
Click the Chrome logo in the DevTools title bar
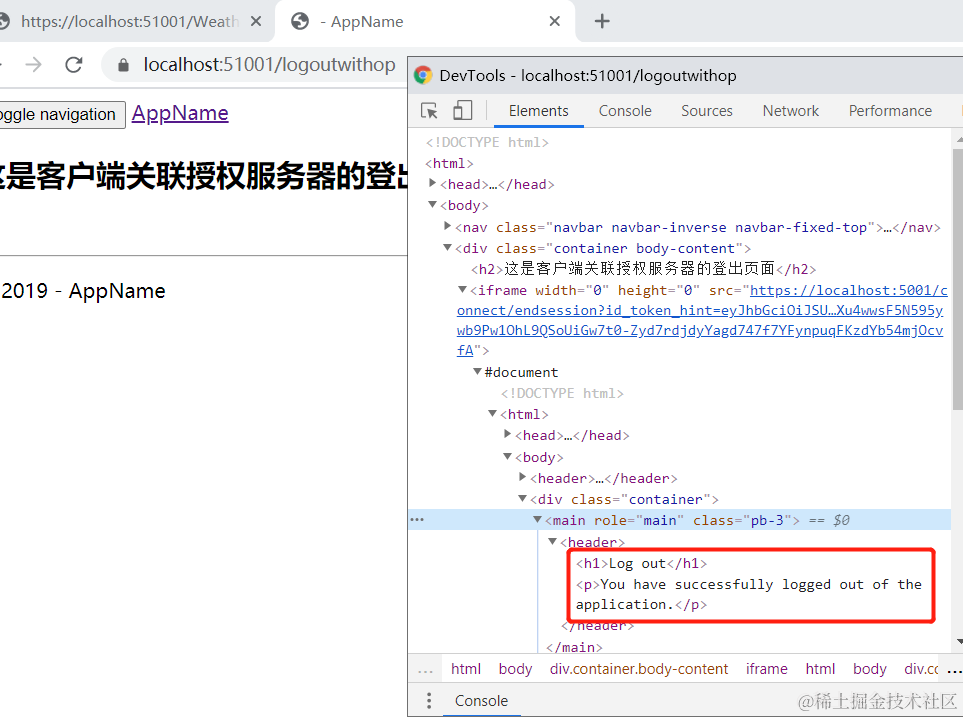point(423,75)
